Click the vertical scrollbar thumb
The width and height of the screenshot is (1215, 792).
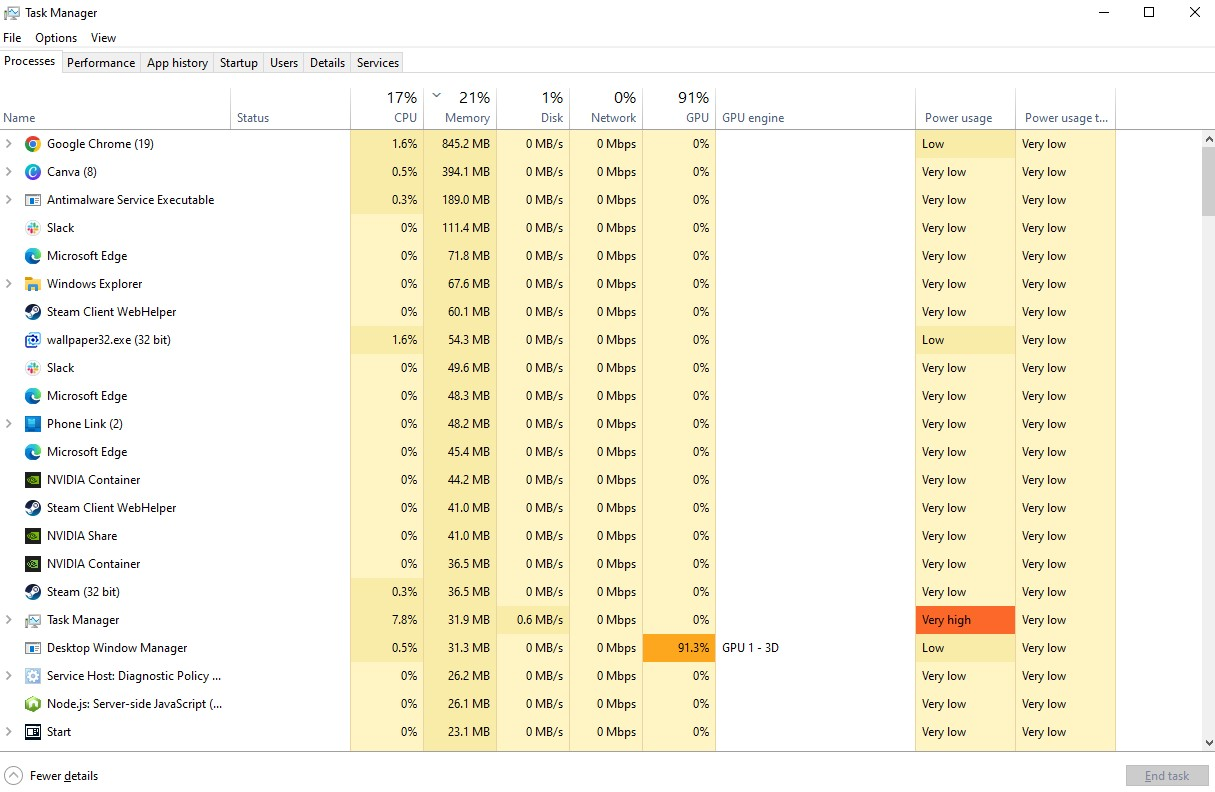pyautogui.click(x=1207, y=180)
